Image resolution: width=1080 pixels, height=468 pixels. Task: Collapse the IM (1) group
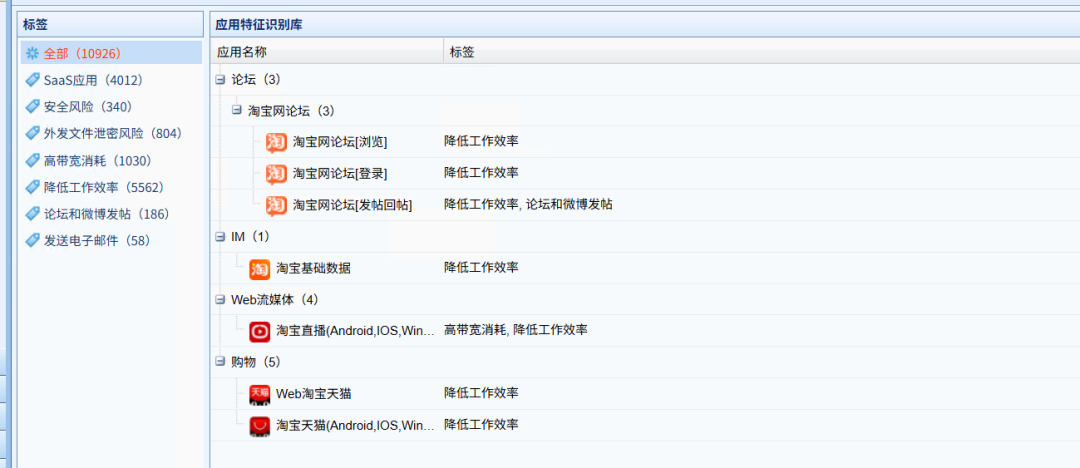tap(220, 236)
